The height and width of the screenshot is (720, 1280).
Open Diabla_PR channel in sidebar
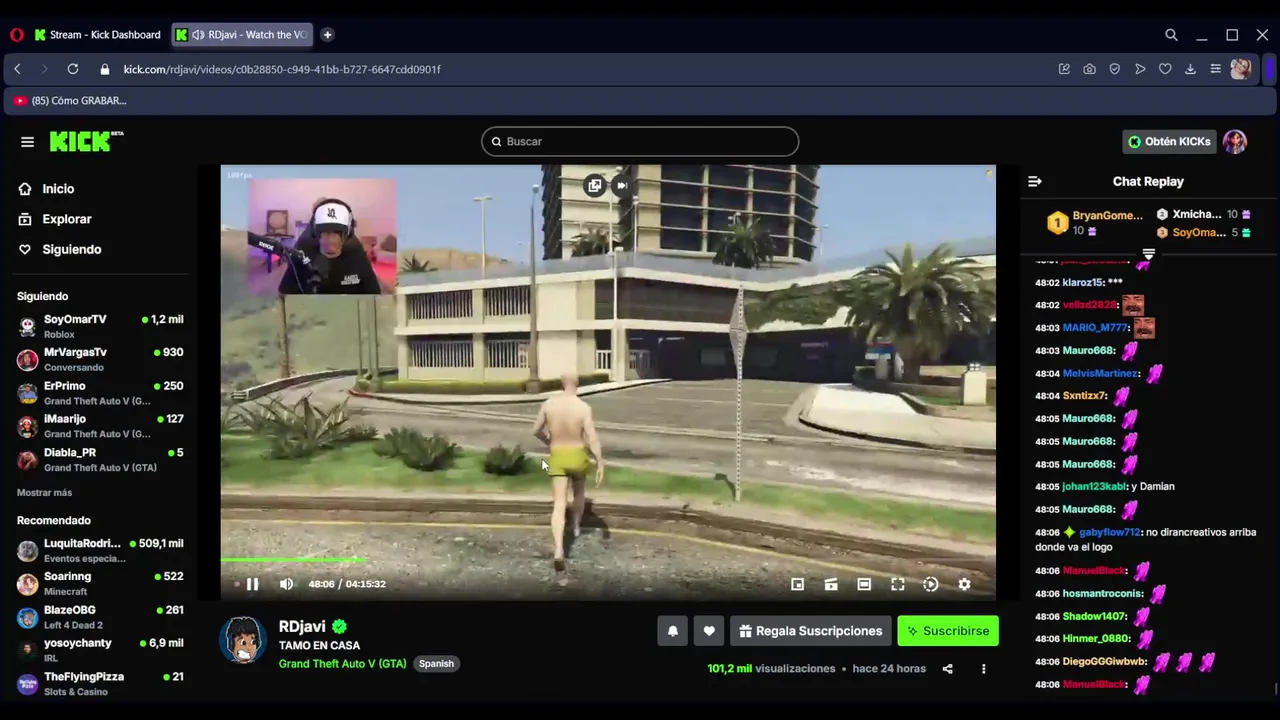coord(100,459)
